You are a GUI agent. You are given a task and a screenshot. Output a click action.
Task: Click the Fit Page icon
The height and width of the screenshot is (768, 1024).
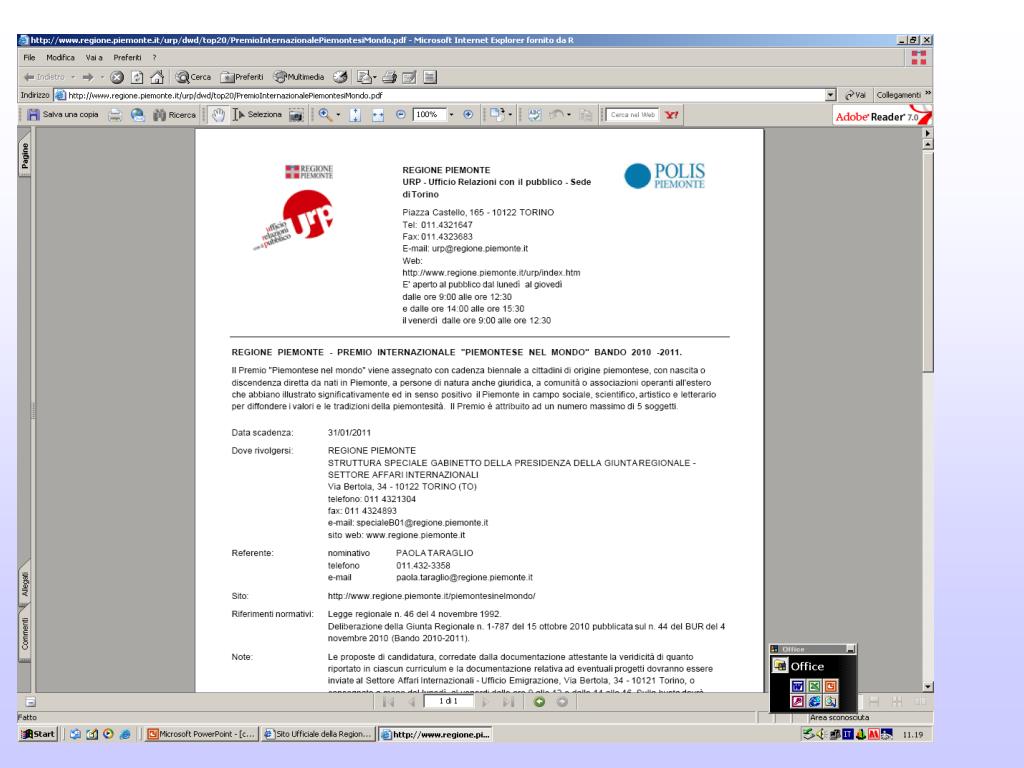355,115
